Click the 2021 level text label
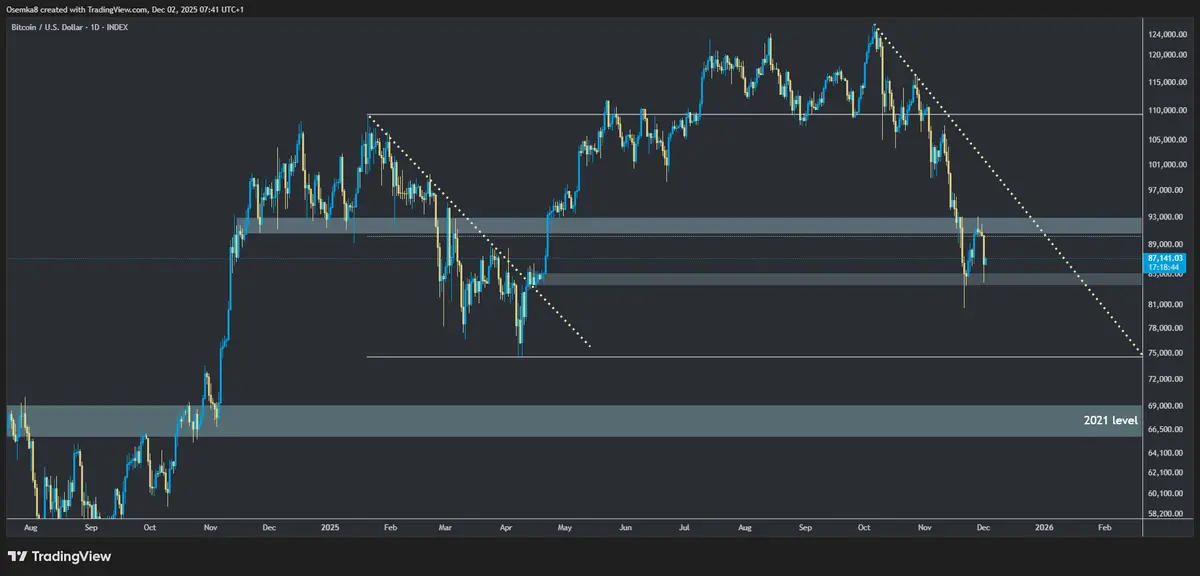Screen dimensions: 1200x576 (x=1110, y=421)
